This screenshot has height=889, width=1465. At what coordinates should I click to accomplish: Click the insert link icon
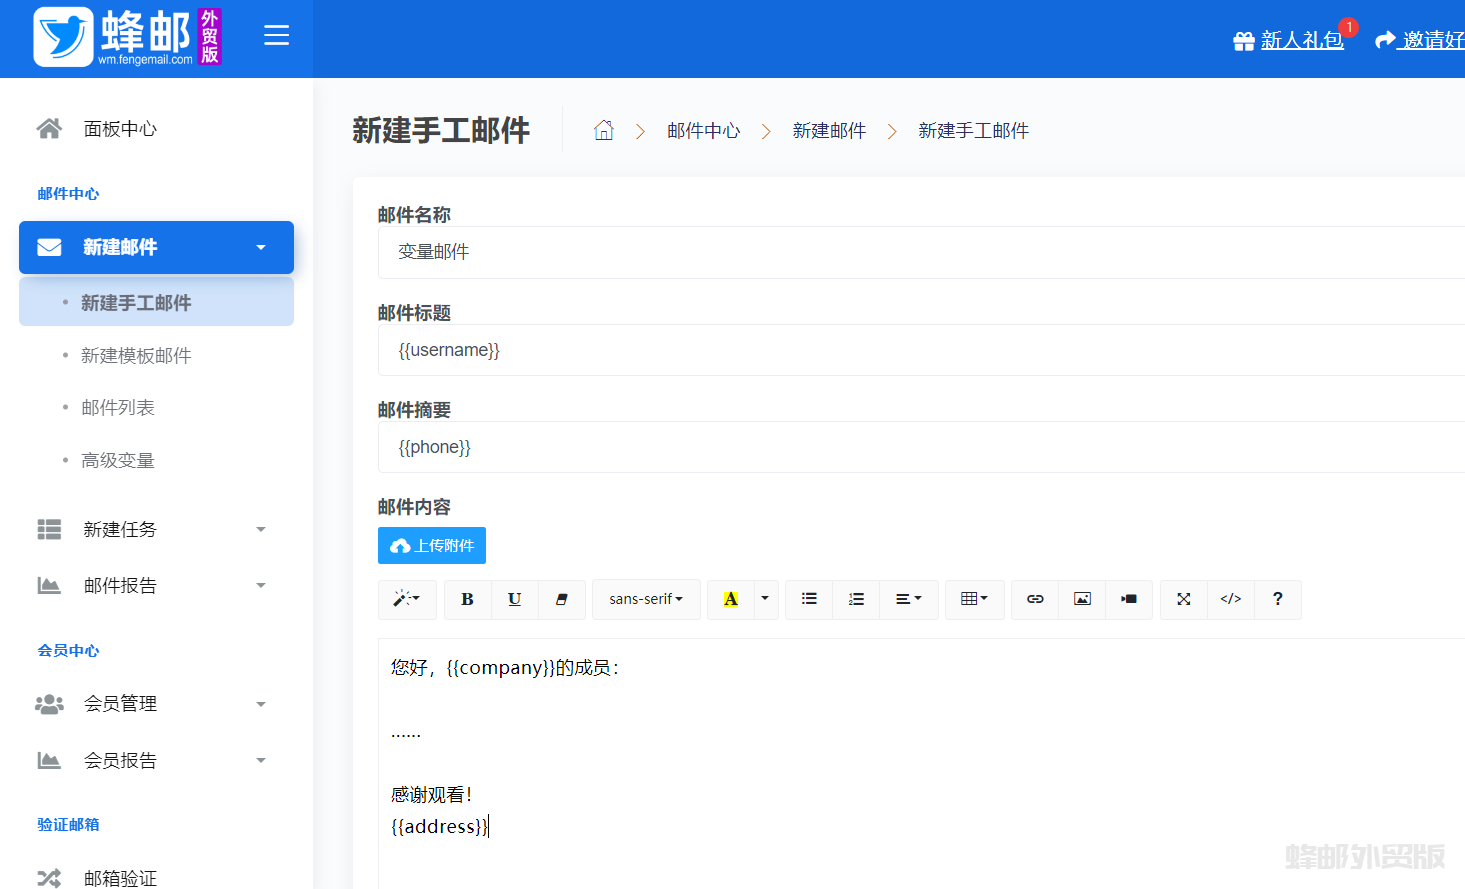(1035, 599)
